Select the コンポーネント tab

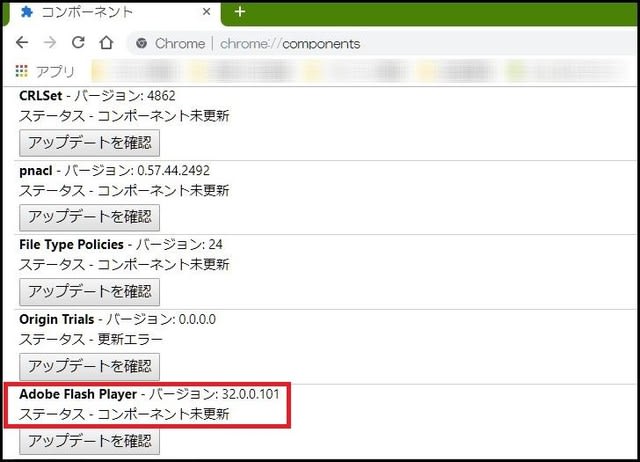coord(114,13)
